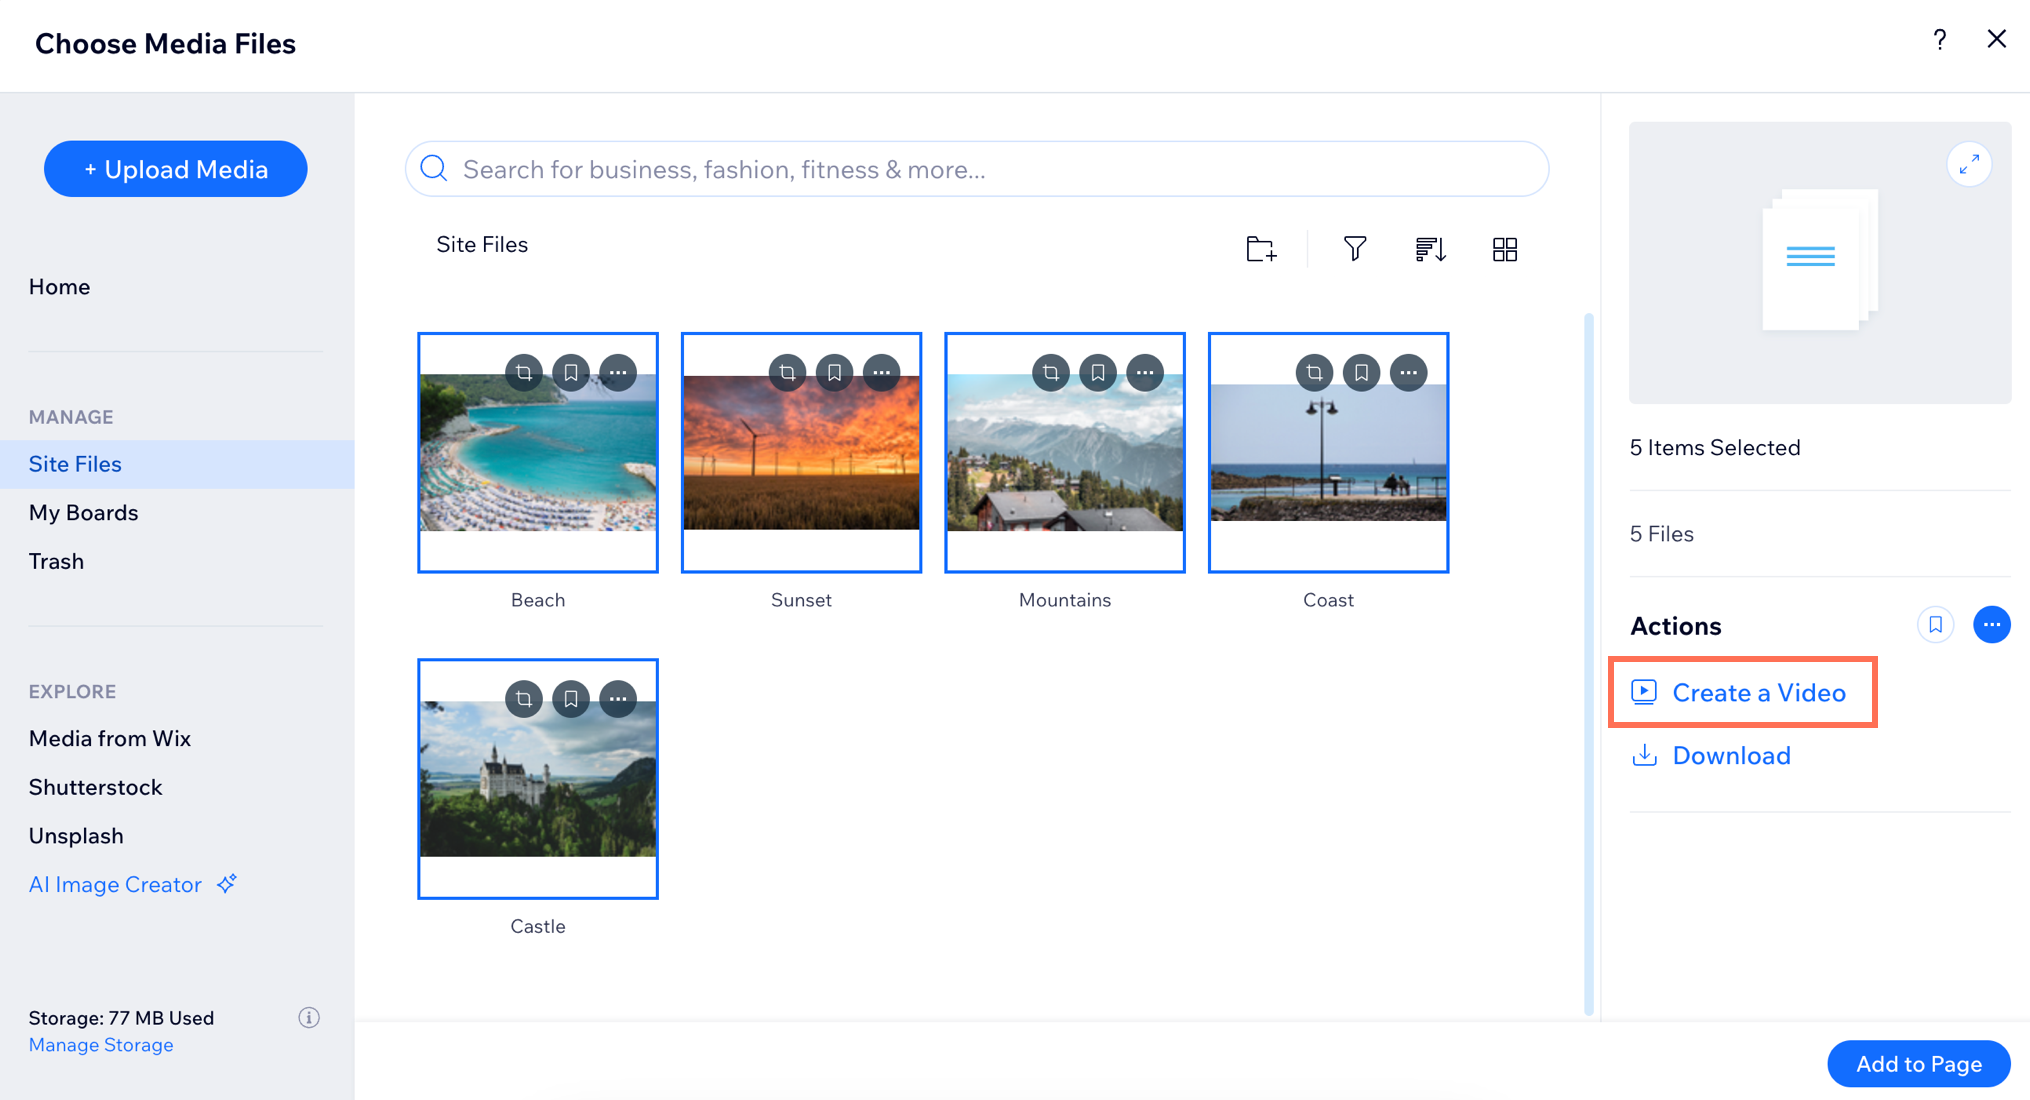Click the three-dot more options on Beach image
This screenshot has width=2030, height=1100.
[619, 373]
